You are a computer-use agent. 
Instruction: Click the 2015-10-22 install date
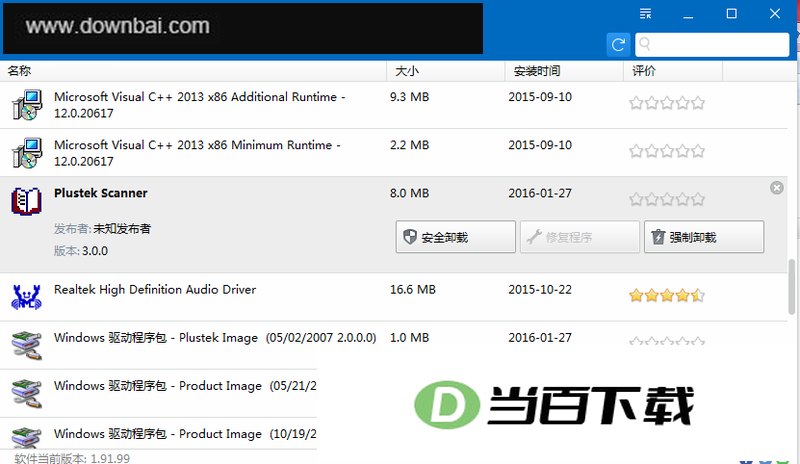[x=540, y=289]
